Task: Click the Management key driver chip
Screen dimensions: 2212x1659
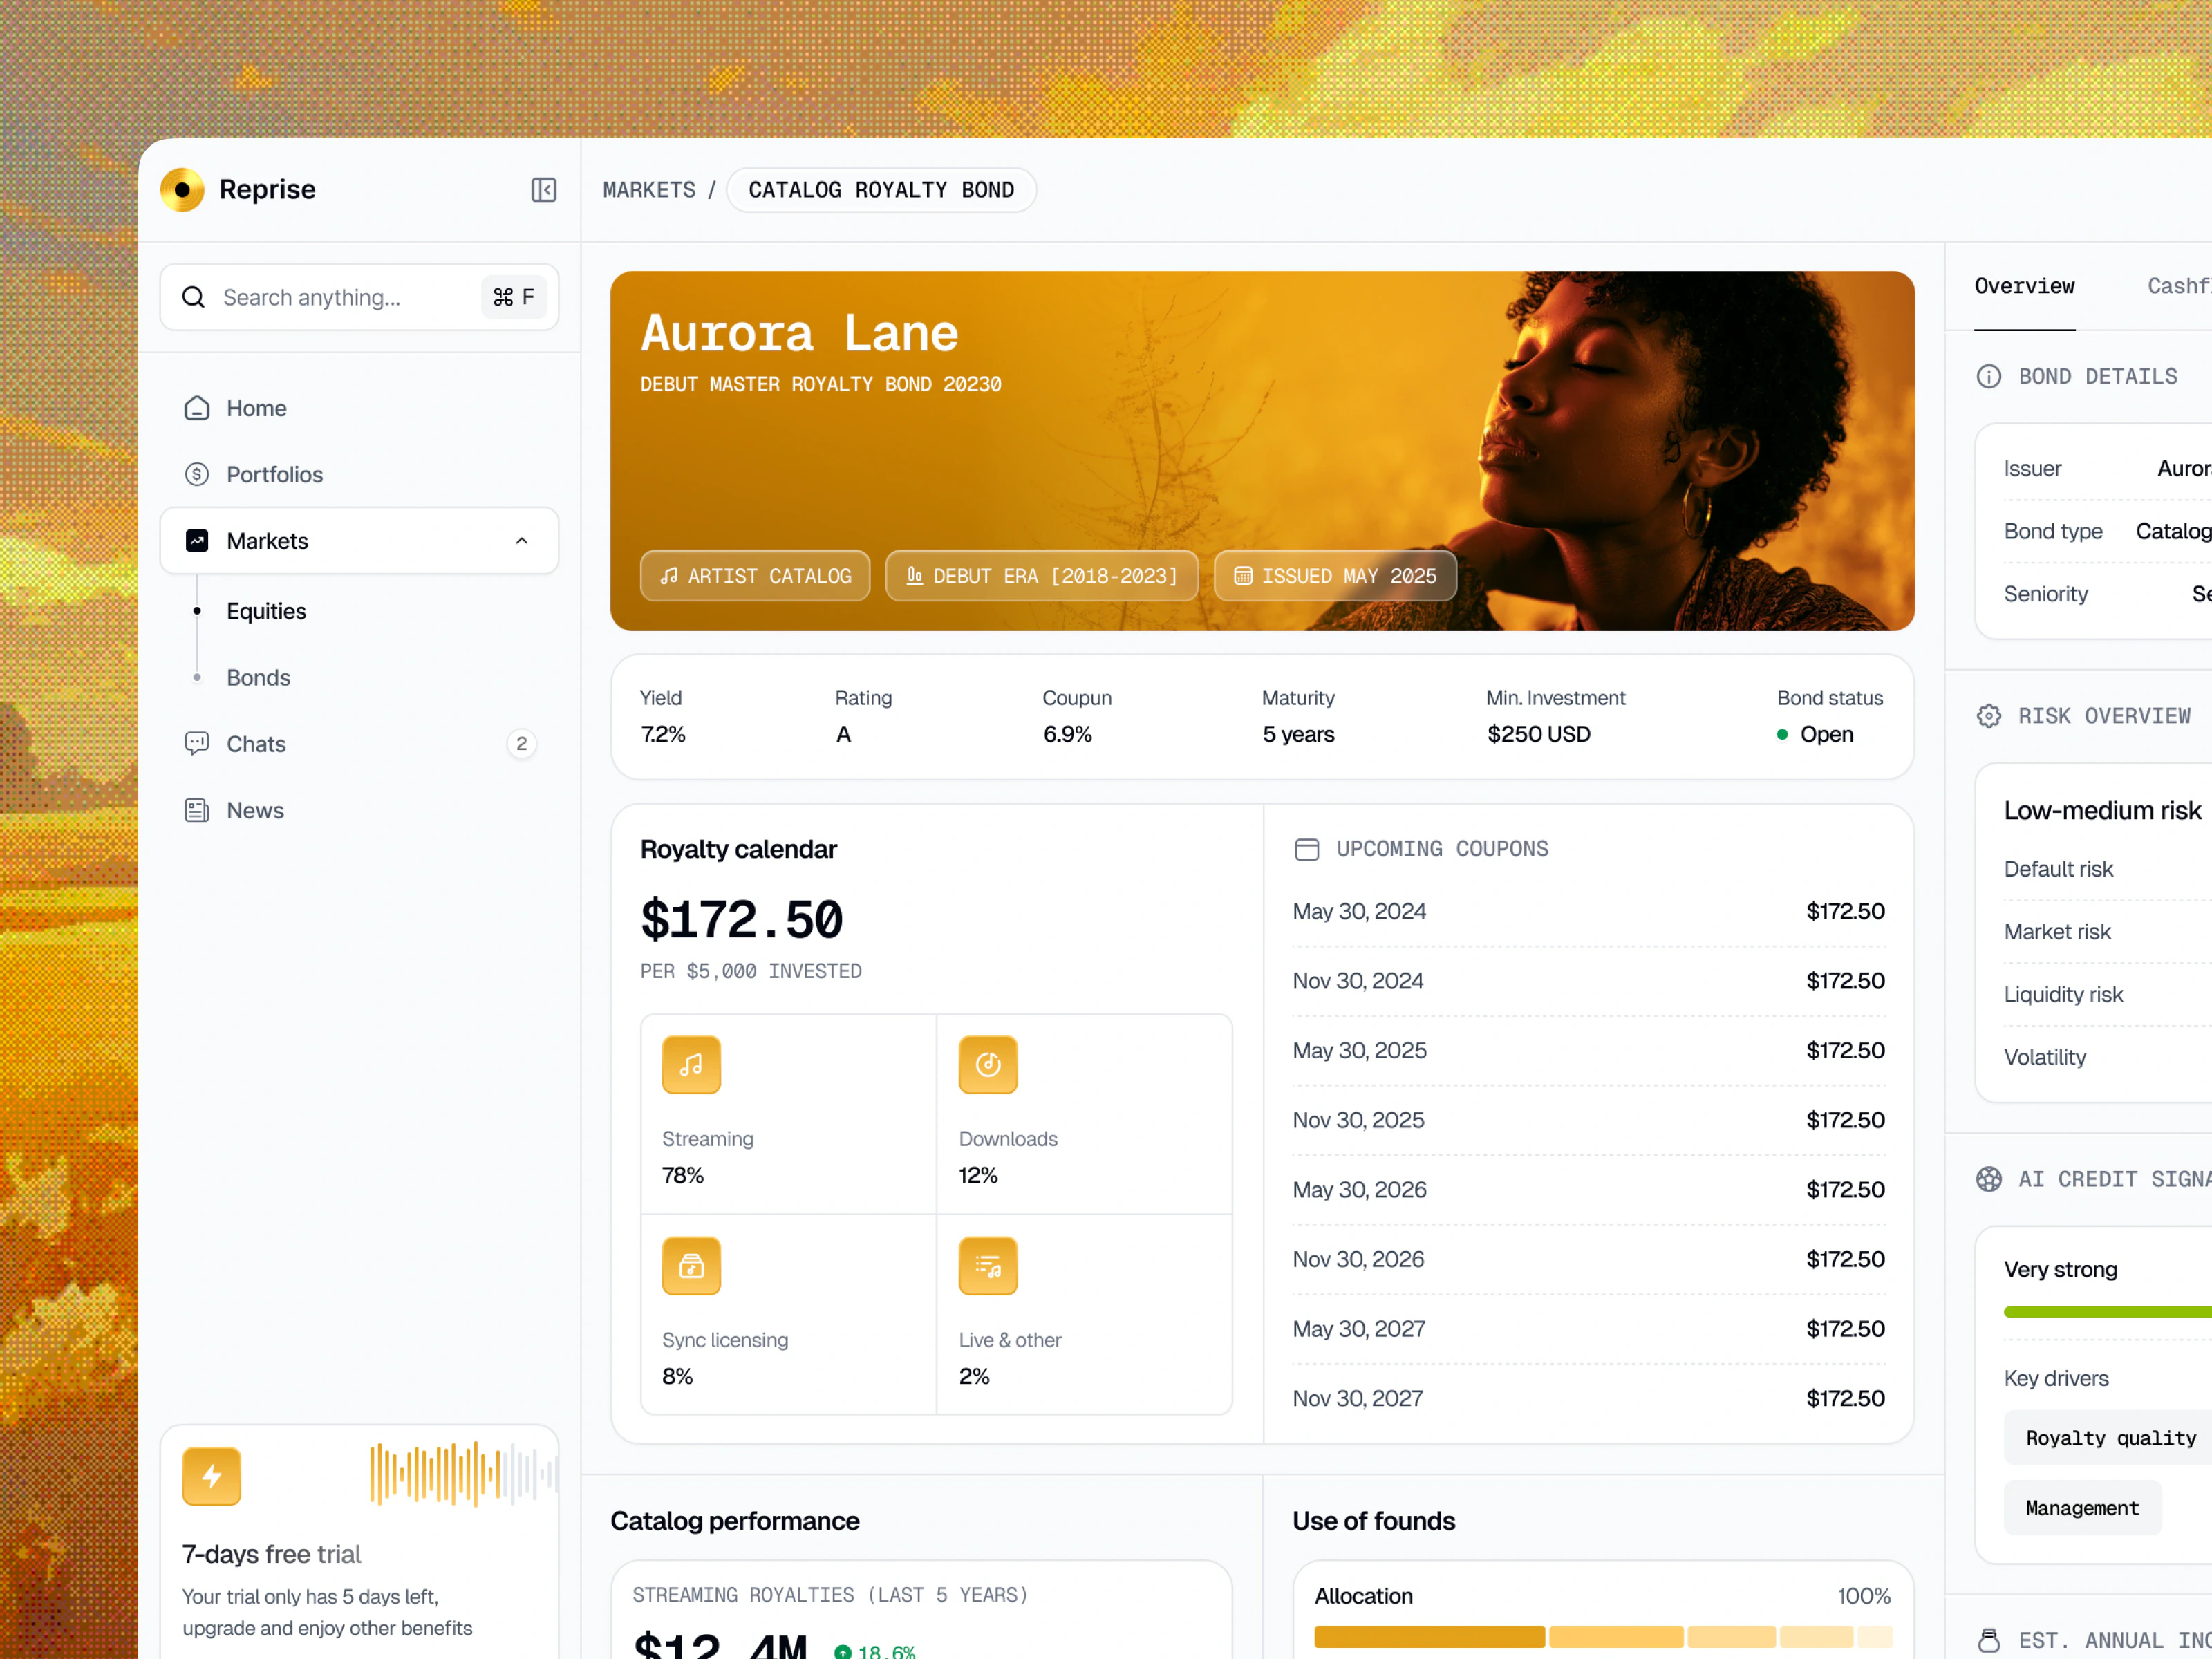Action: [x=2083, y=1508]
